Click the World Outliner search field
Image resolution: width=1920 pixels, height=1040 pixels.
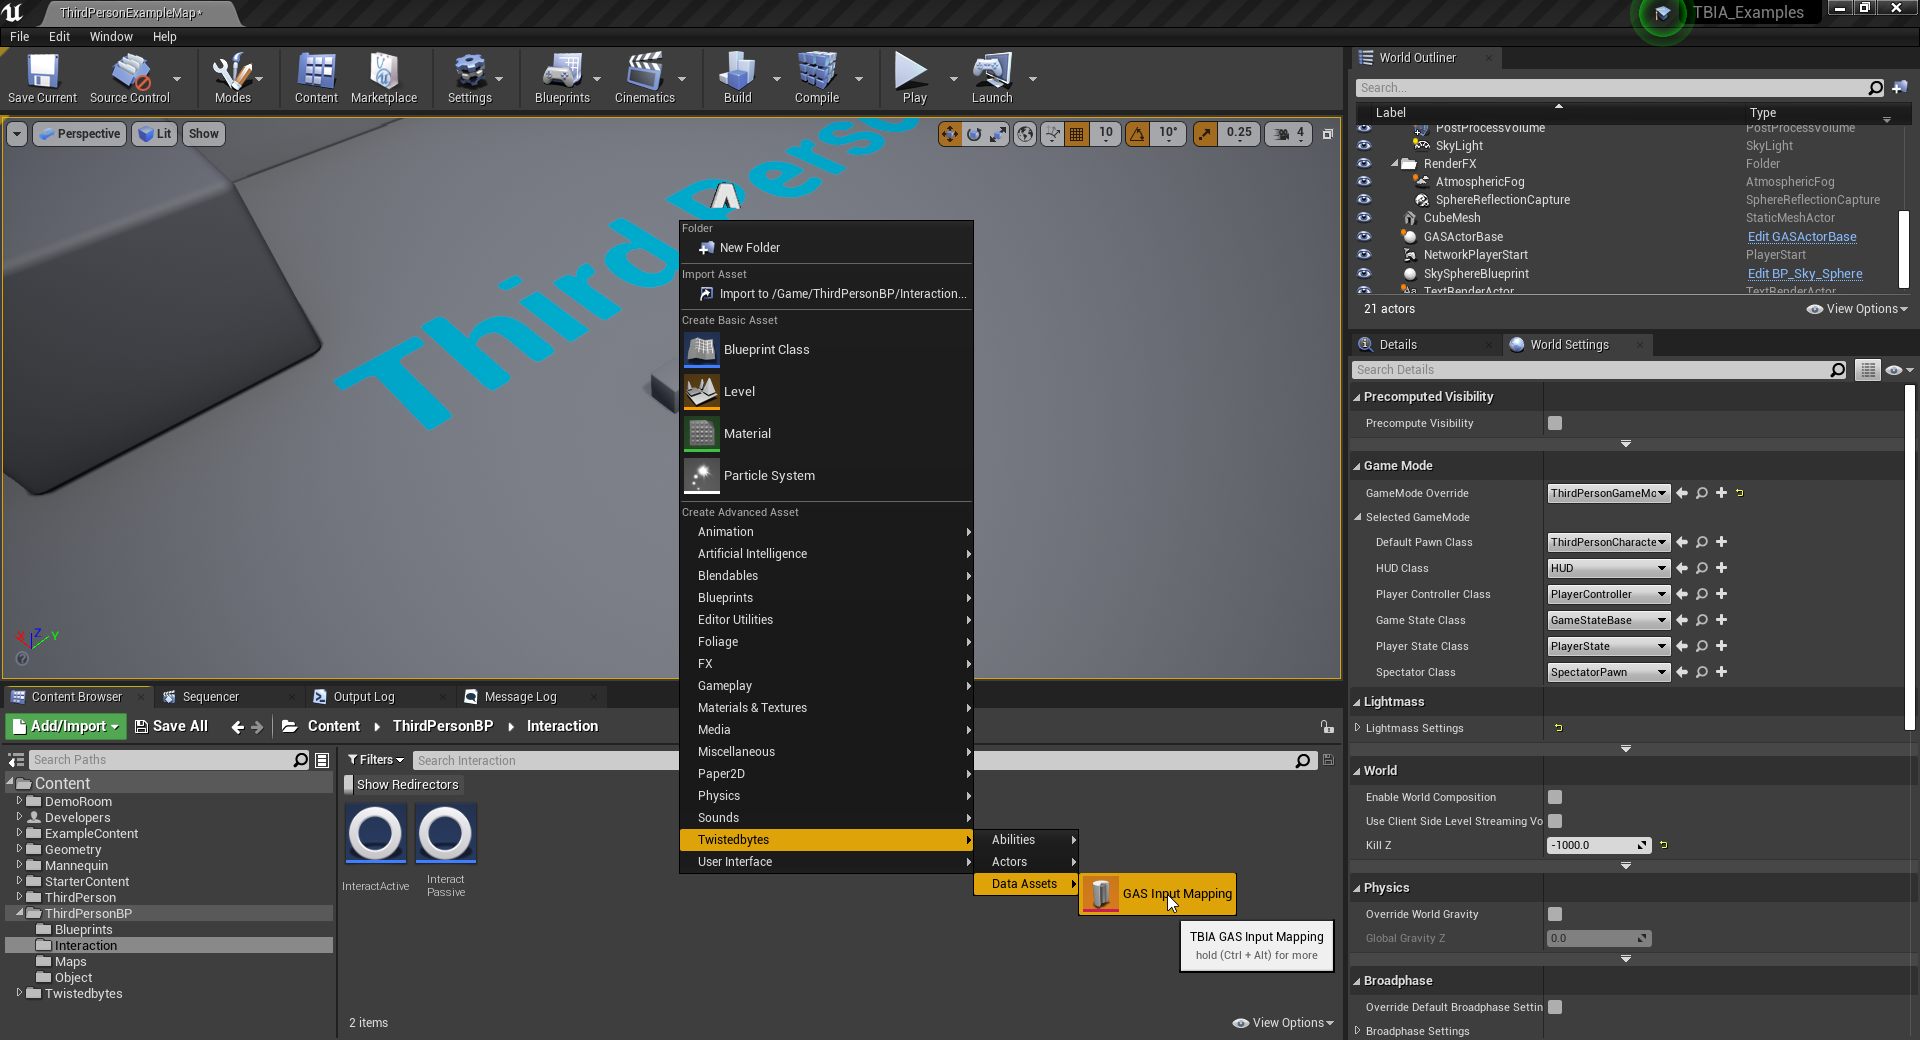click(1621, 88)
